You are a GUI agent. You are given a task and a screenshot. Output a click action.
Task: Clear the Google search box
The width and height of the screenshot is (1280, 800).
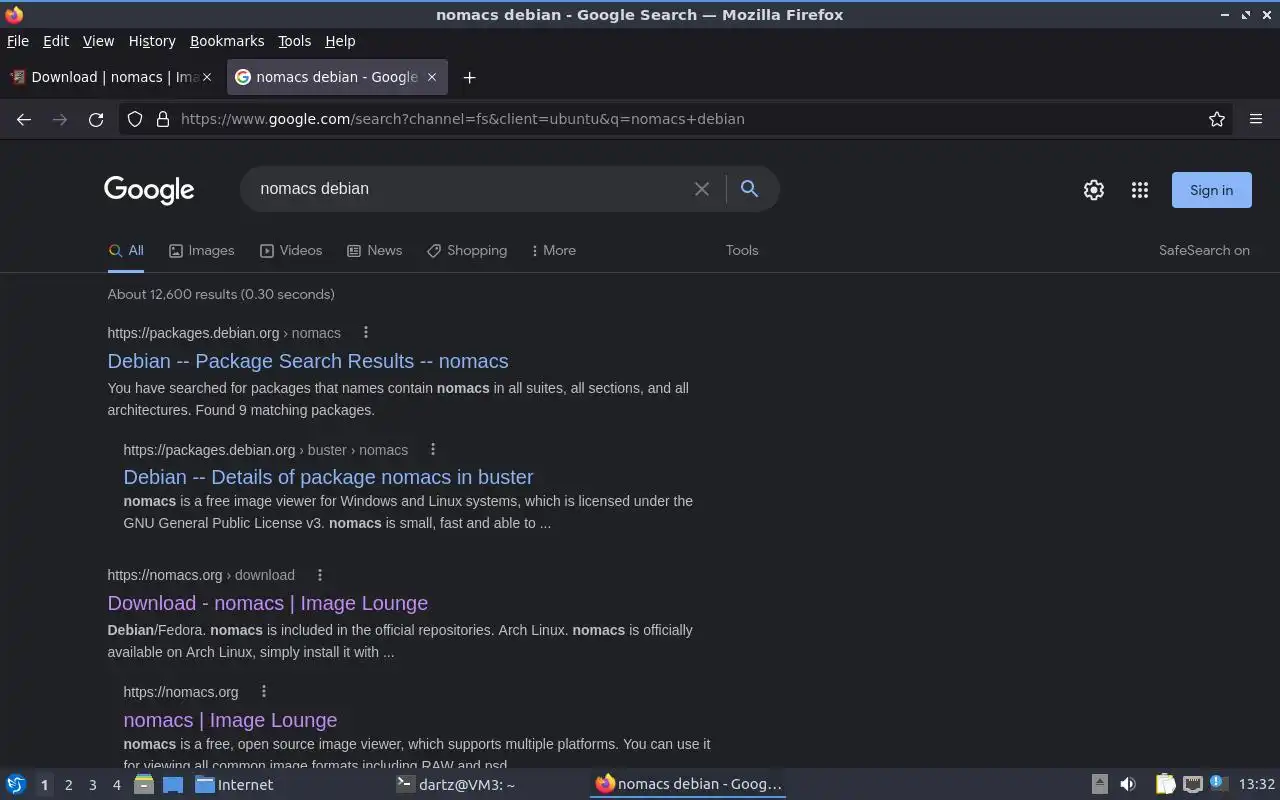click(702, 189)
